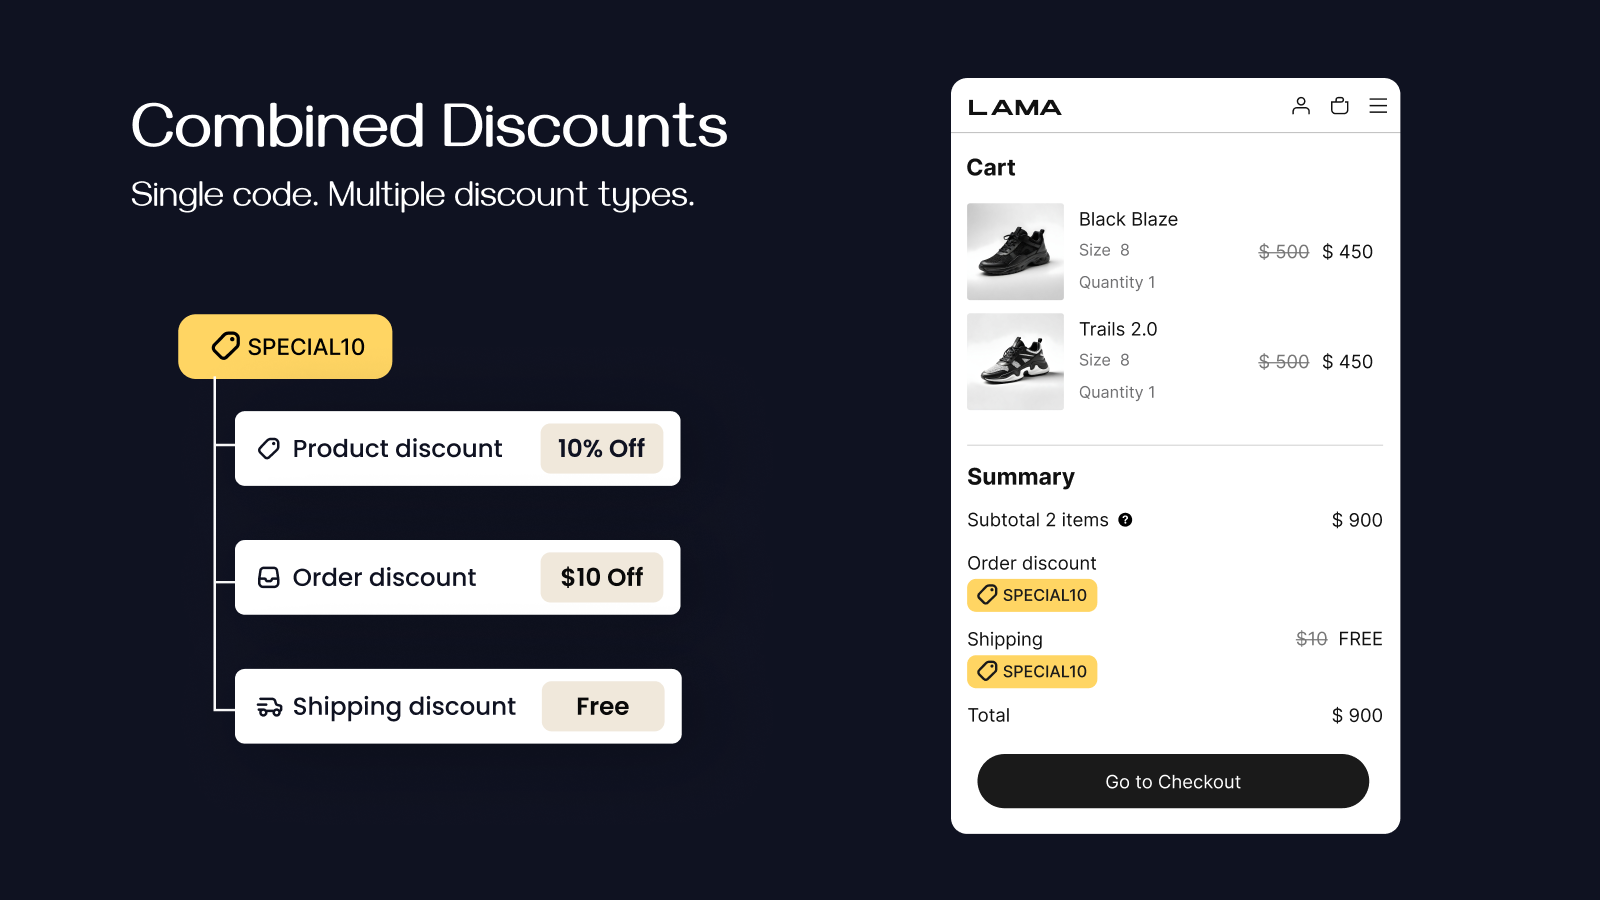Click the Trails 2.0 product name
Screen dimensions: 1600x900
1118,329
